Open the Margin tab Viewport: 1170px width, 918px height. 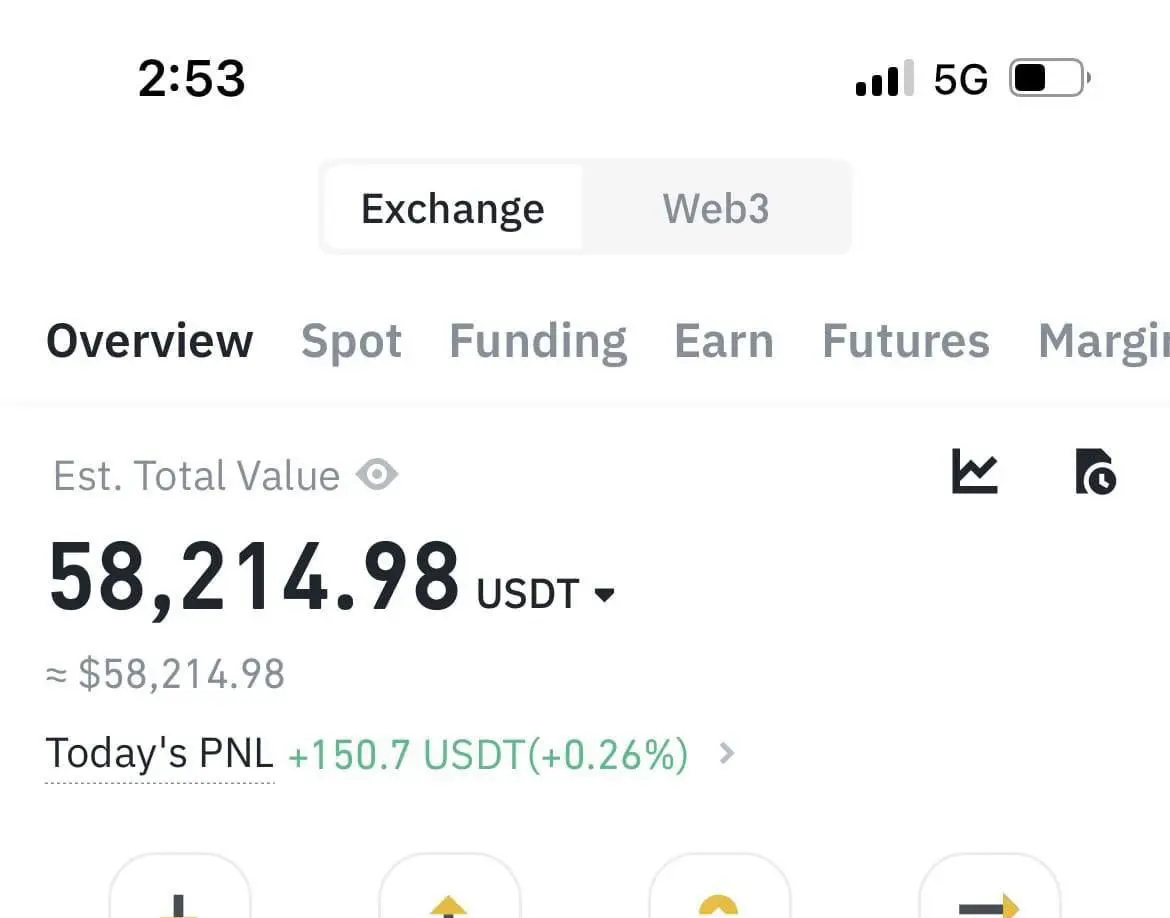click(1104, 341)
